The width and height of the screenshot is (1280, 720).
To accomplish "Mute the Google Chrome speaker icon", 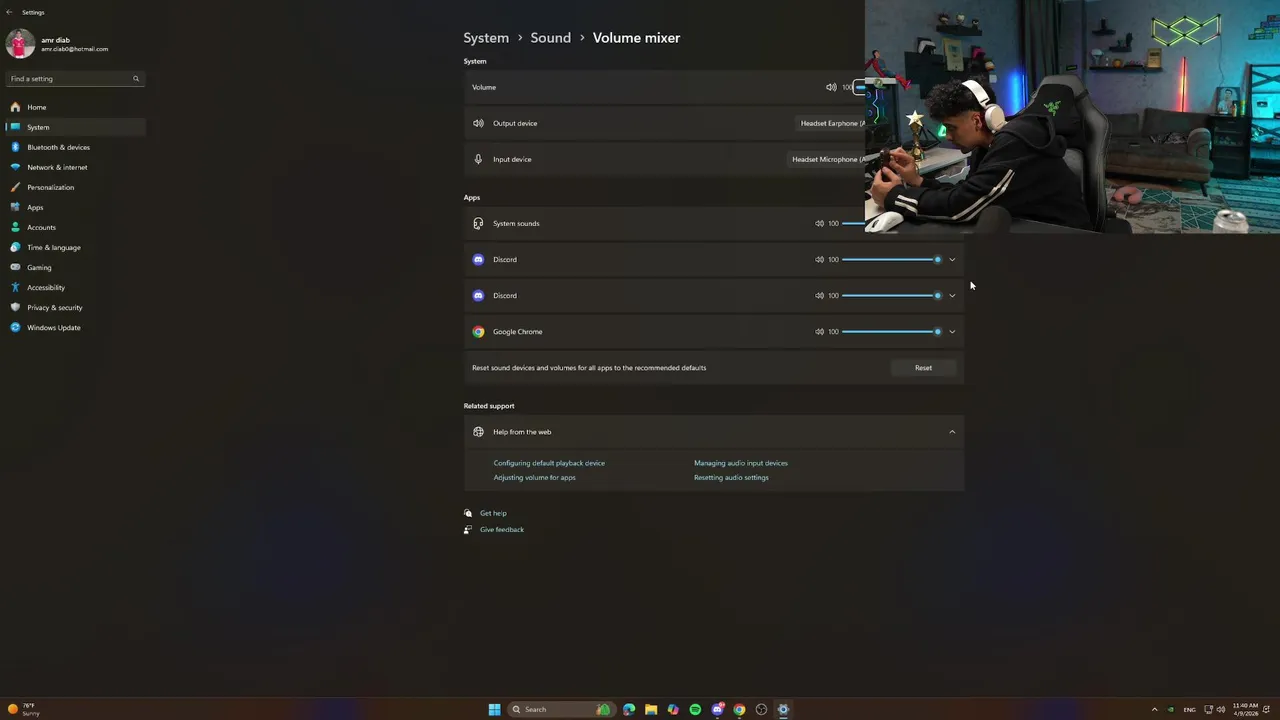I will [819, 331].
